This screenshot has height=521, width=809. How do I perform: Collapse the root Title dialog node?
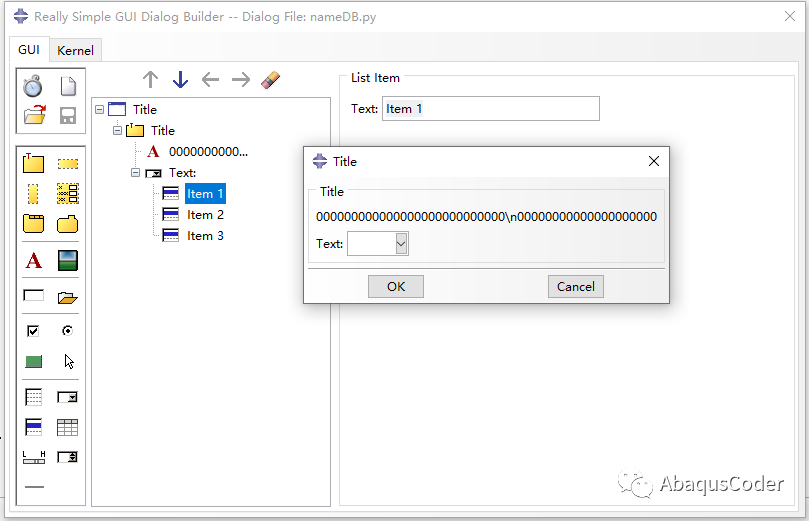click(x=100, y=109)
